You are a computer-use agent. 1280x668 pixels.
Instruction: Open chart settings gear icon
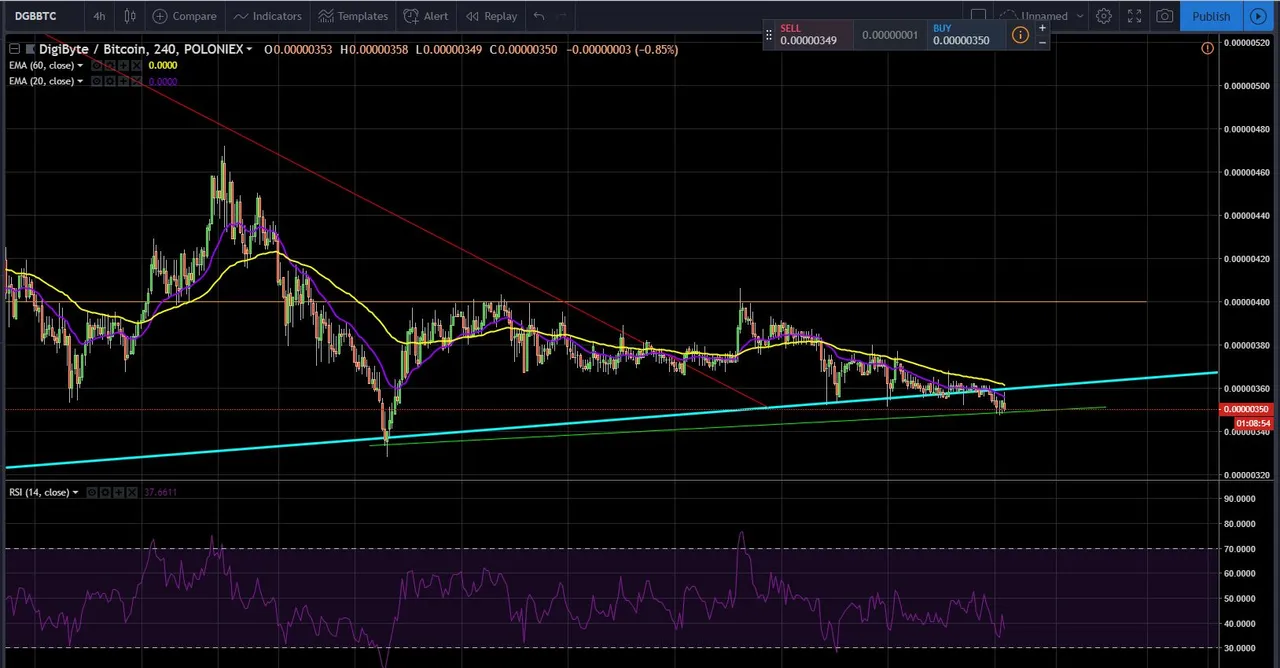click(x=1103, y=16)
